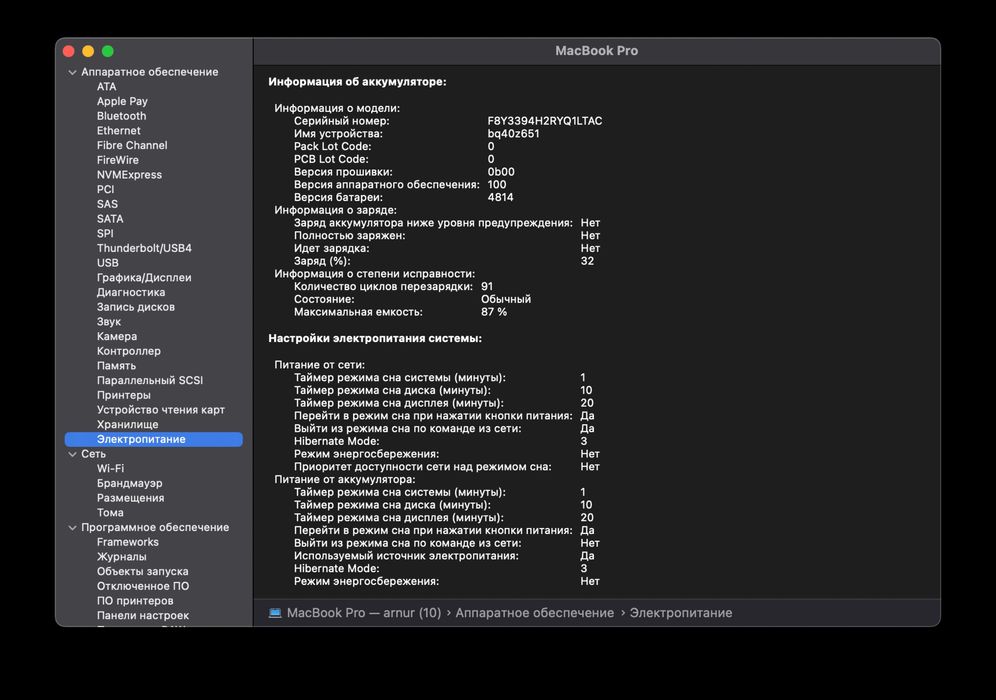Click Приоритет доступности сети над режимом сна
The width and height of the screenshot is (996, 700).
422,467
